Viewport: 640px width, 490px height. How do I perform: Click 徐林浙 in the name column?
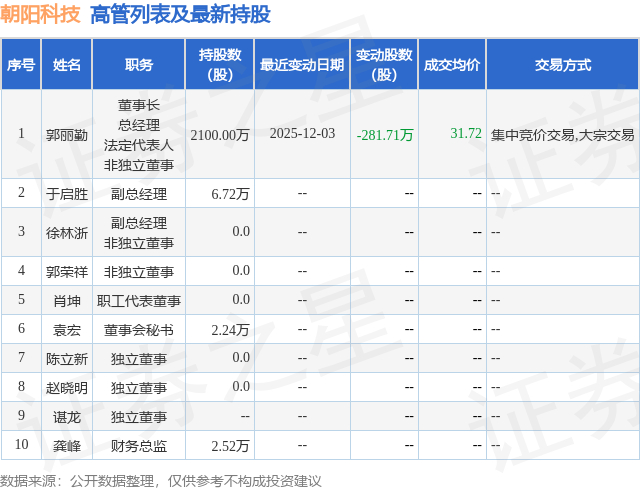tap(67, 233)
